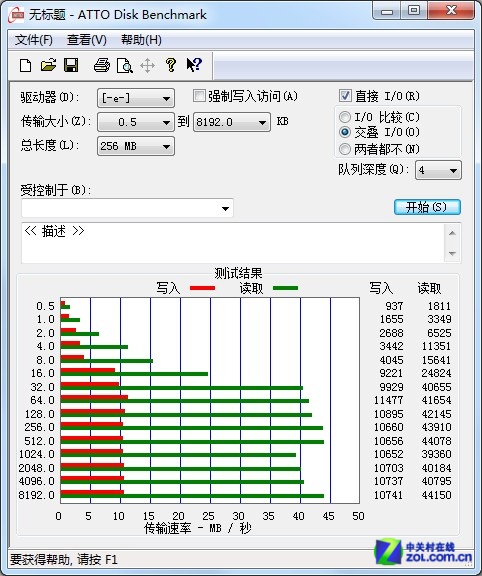
Task: Close the ATTO Disk Benchmark window
Action: tap(451, 11)
